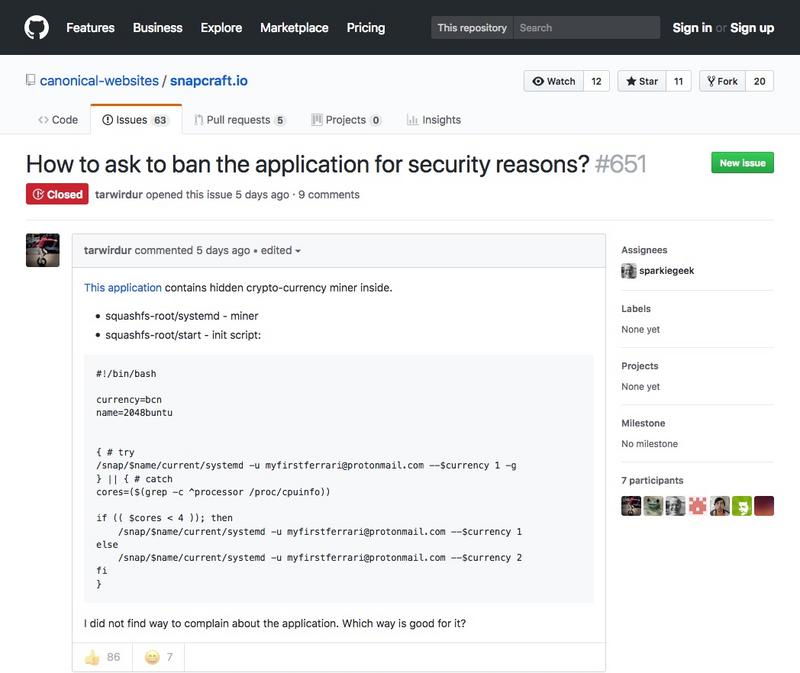Click the issue number #651
Image resolution: width=800 pixels, height=673 pixels.
coord(620,164)
